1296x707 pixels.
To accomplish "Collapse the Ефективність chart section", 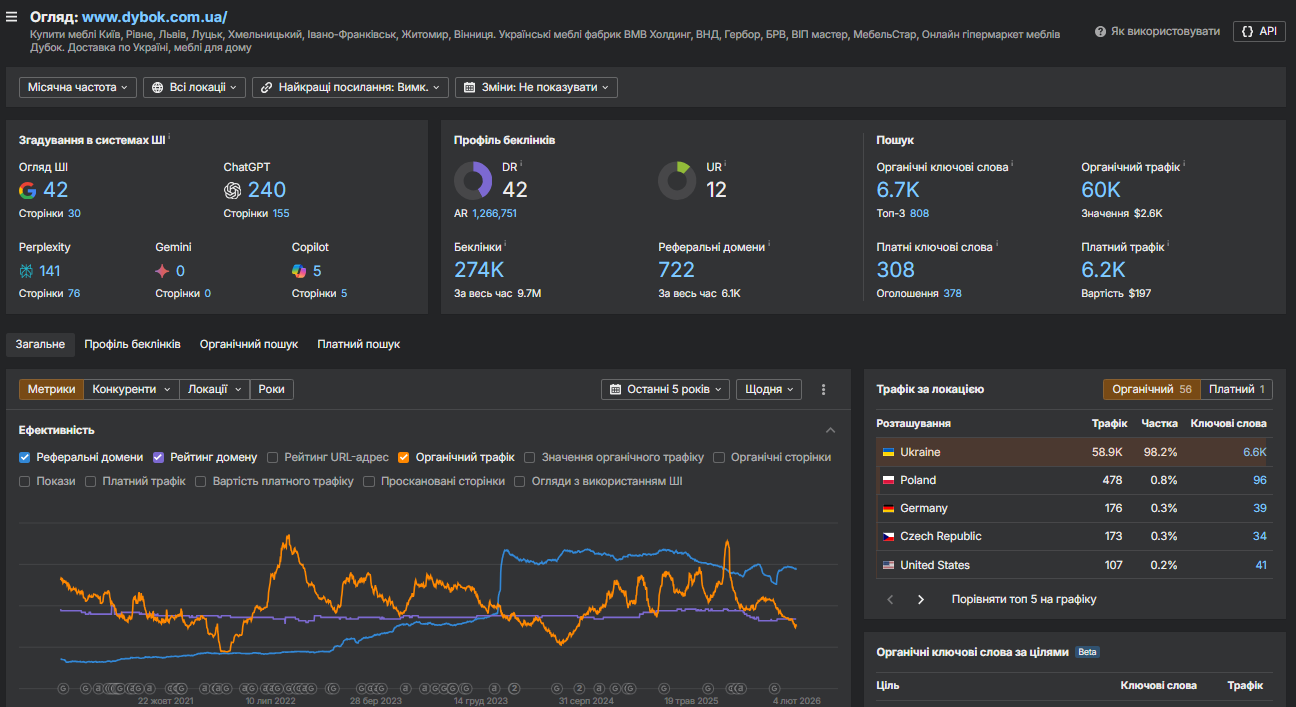I will [830, 430].
